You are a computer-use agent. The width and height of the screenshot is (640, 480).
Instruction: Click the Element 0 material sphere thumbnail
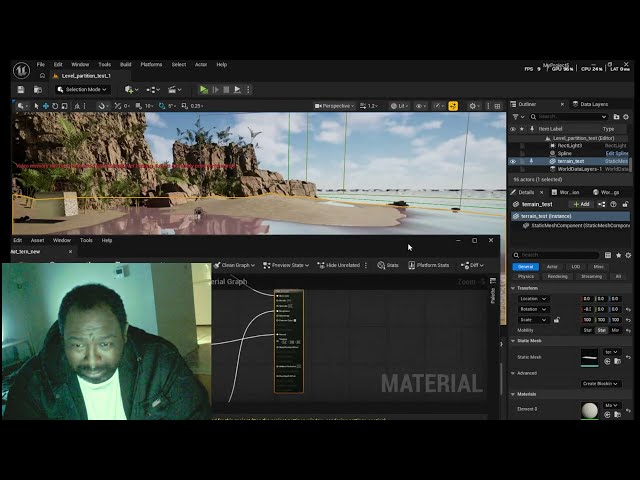[x=589, y=411]
